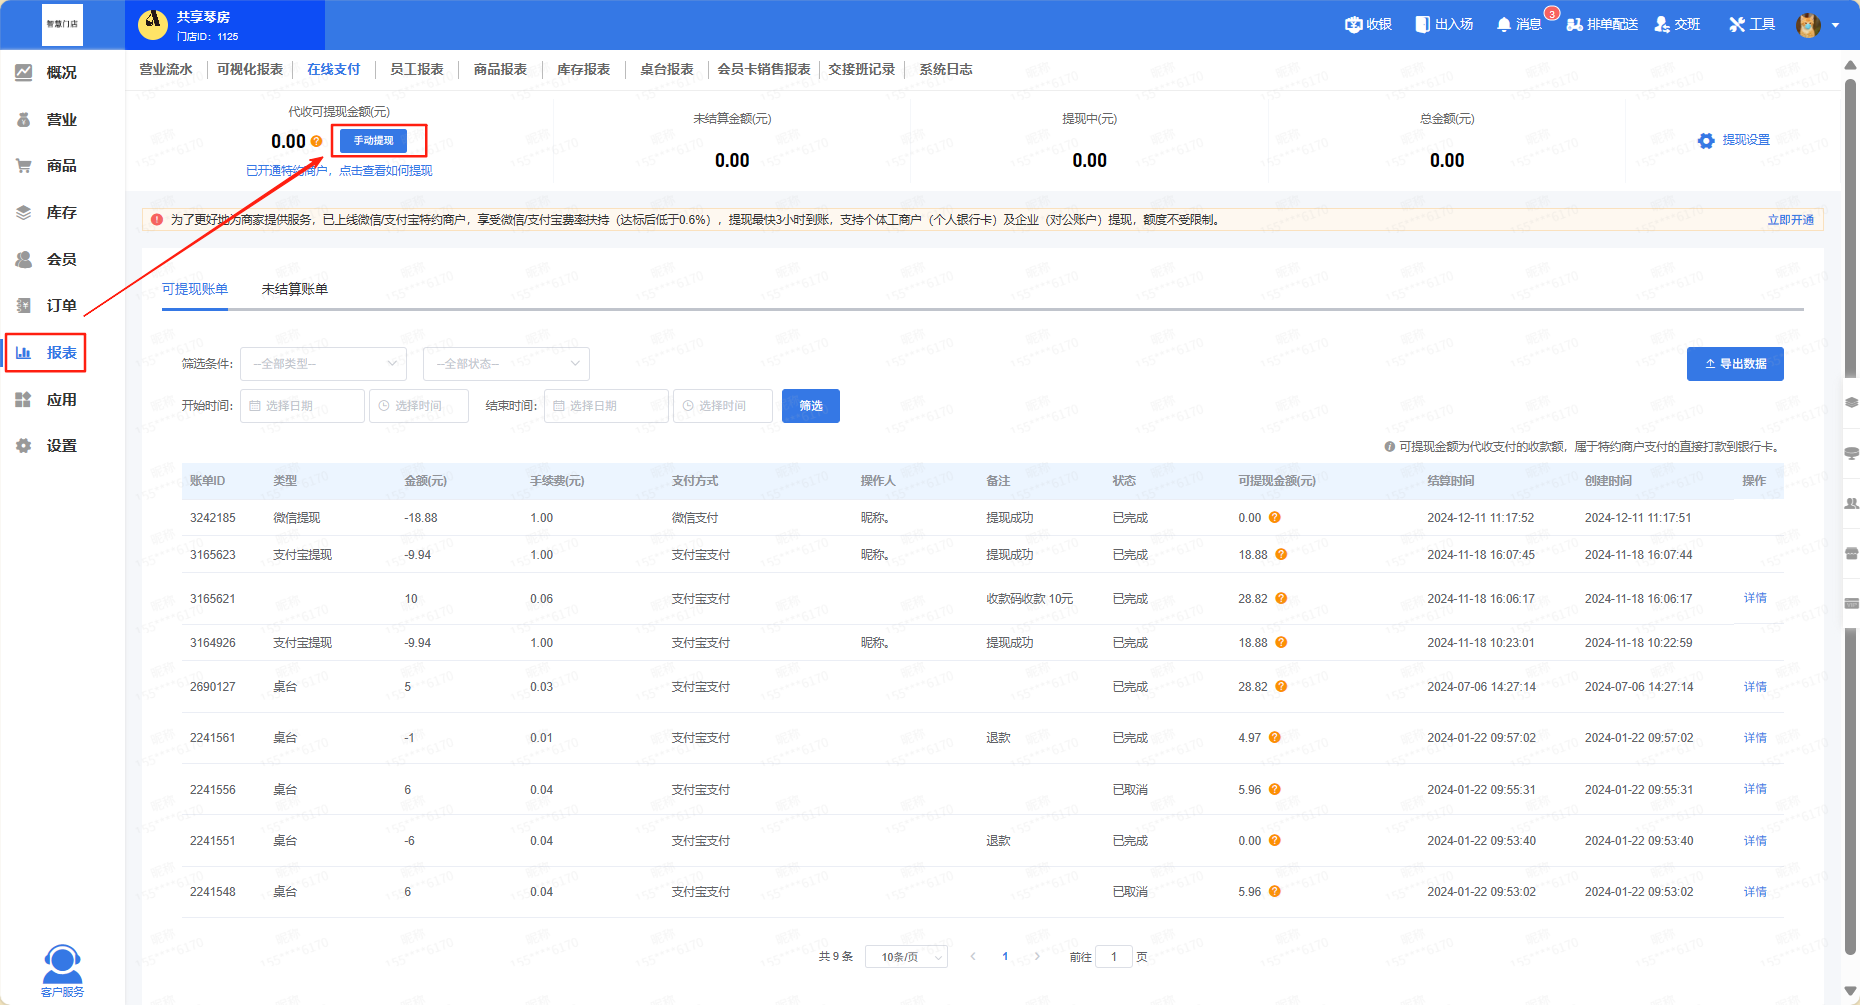Switch to 交接班记录 tab
This screenshot has height=1005, width=1860.
[862, 70]
